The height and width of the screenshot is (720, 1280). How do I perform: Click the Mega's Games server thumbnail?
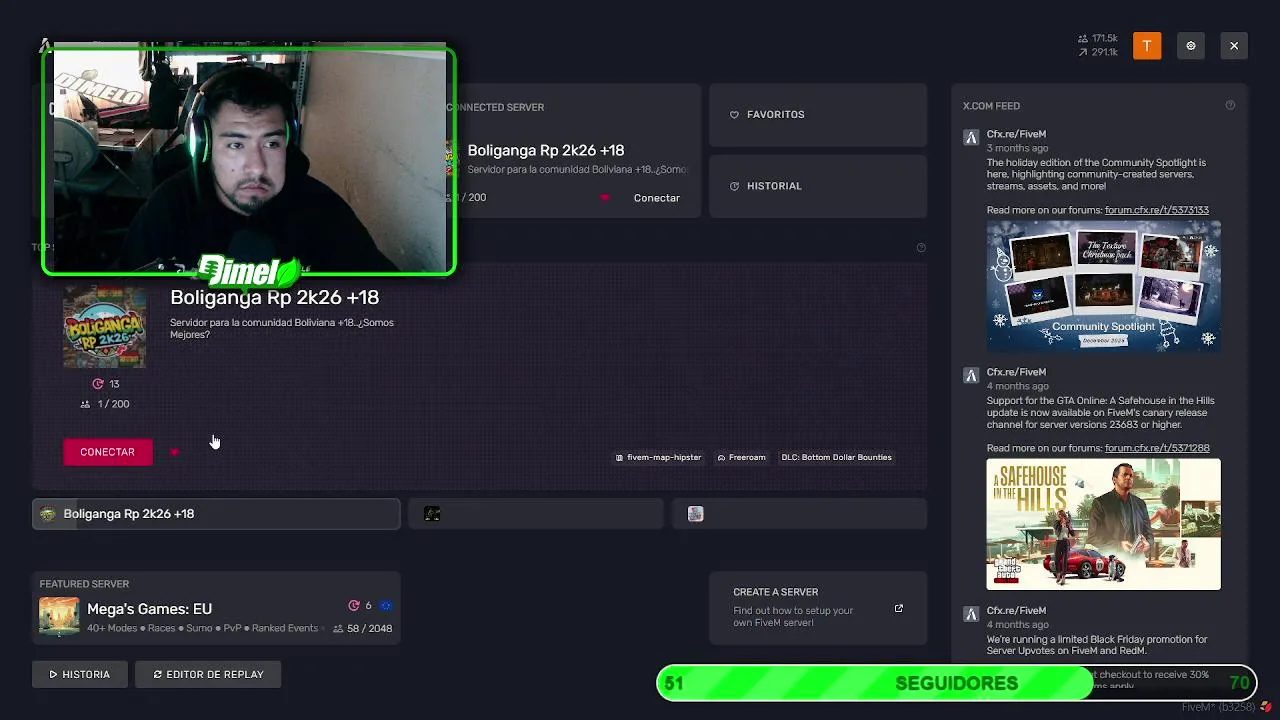click(x=59, y=617)
